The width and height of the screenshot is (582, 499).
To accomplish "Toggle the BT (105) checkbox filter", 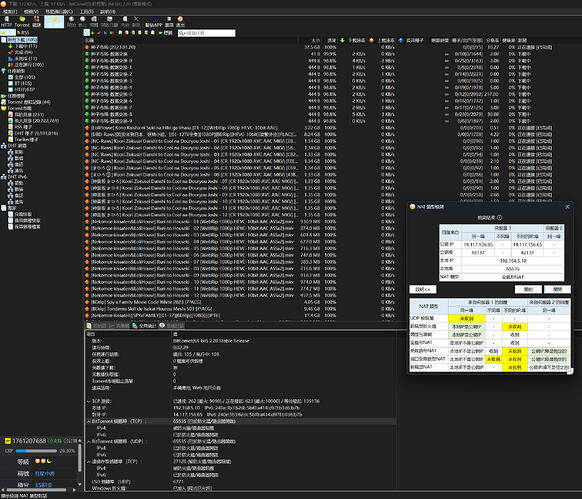I will [x=11, y=83].
